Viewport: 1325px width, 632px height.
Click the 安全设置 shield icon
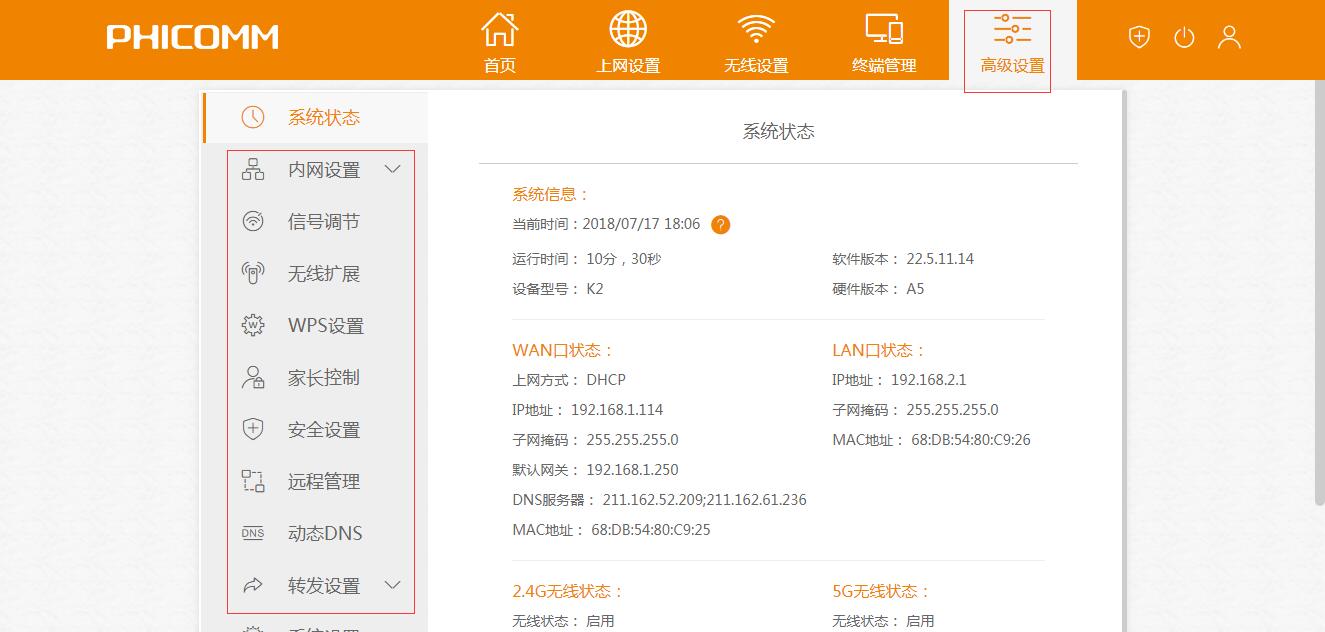[x=254, y=429]
